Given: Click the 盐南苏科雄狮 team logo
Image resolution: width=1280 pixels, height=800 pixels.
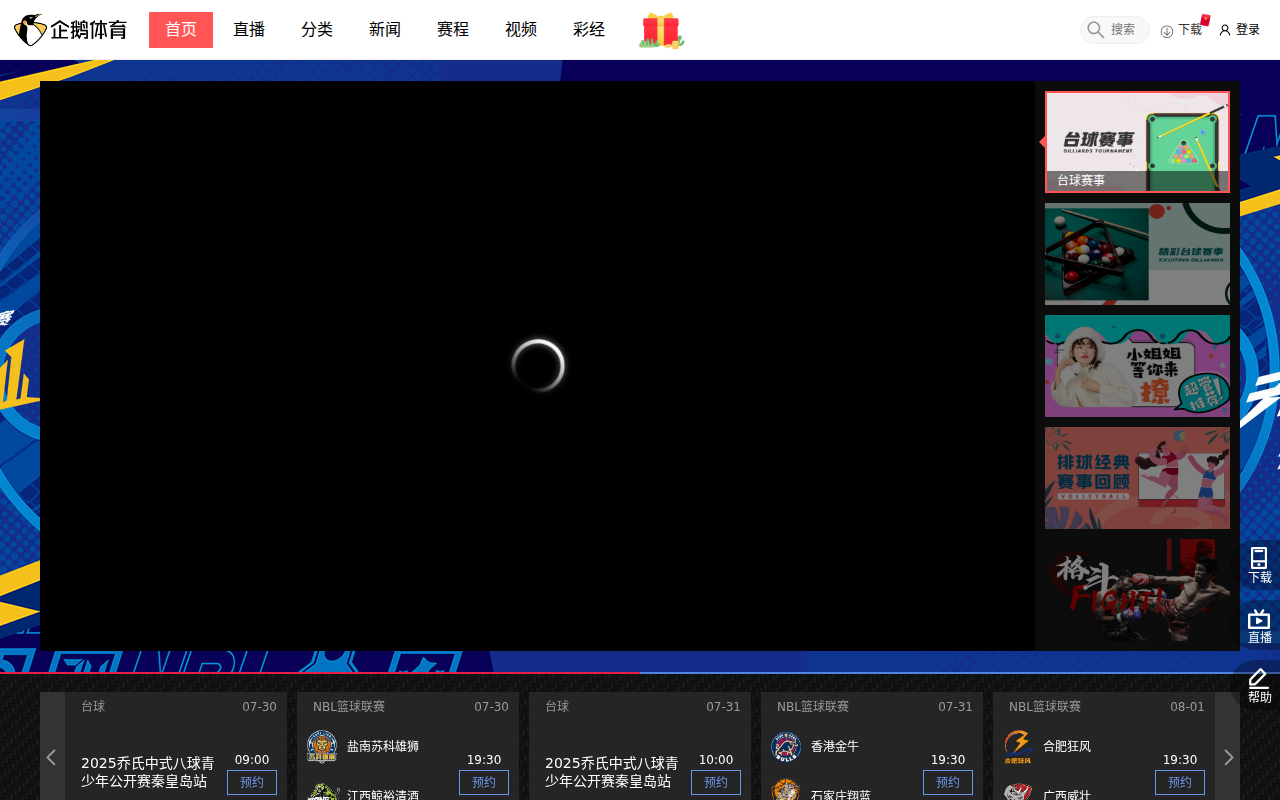Looking at the screenshot, I should [322, 747].
